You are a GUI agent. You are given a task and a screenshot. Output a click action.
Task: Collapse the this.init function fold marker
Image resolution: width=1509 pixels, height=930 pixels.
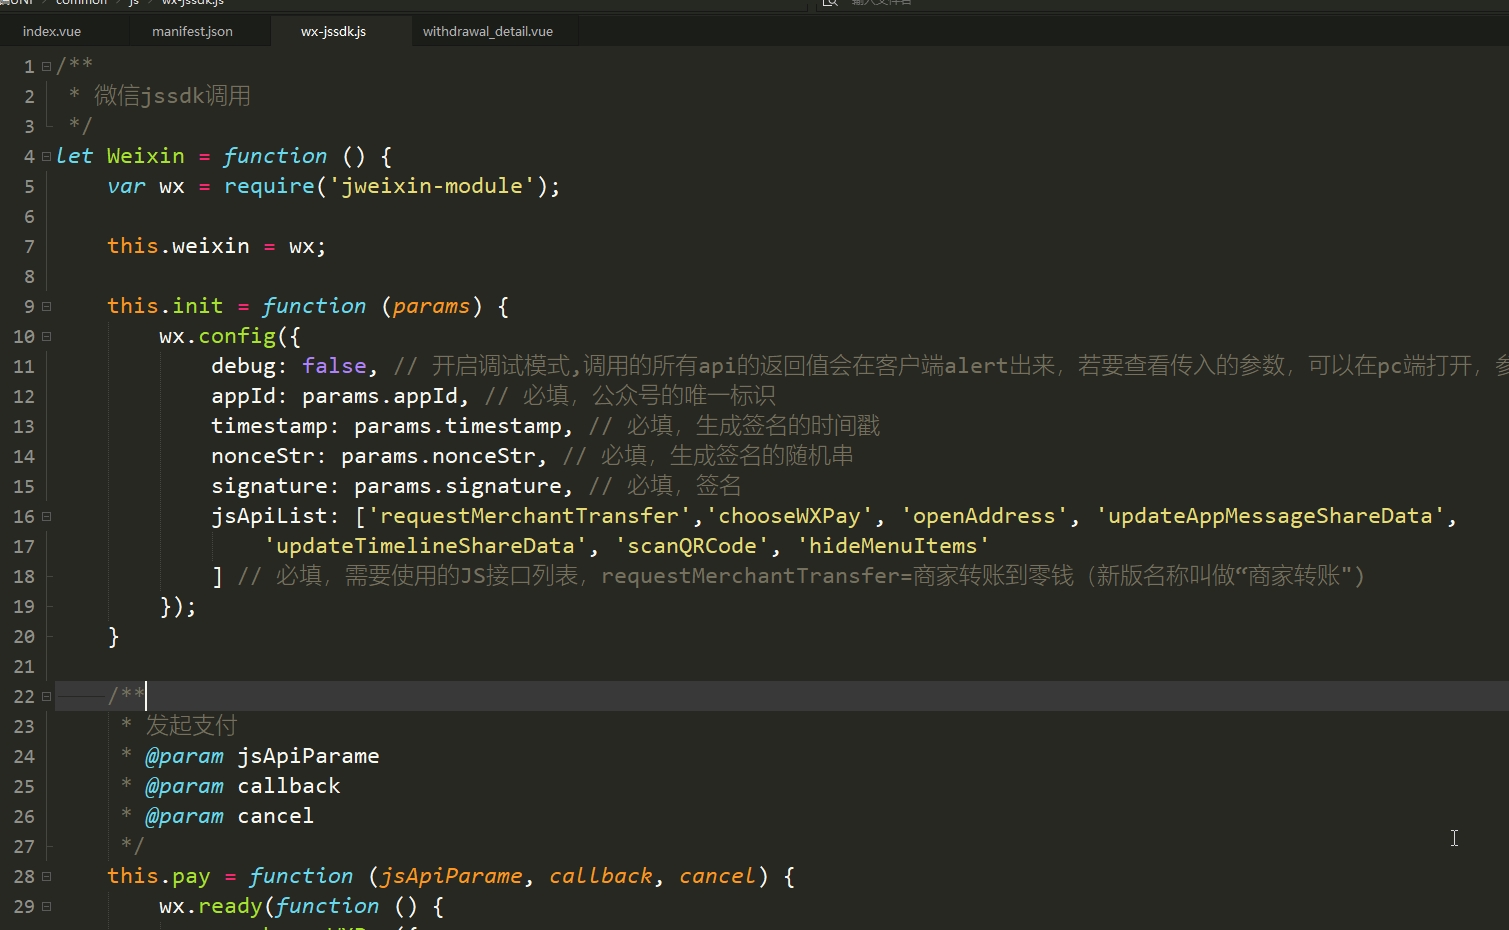(46, 307)
